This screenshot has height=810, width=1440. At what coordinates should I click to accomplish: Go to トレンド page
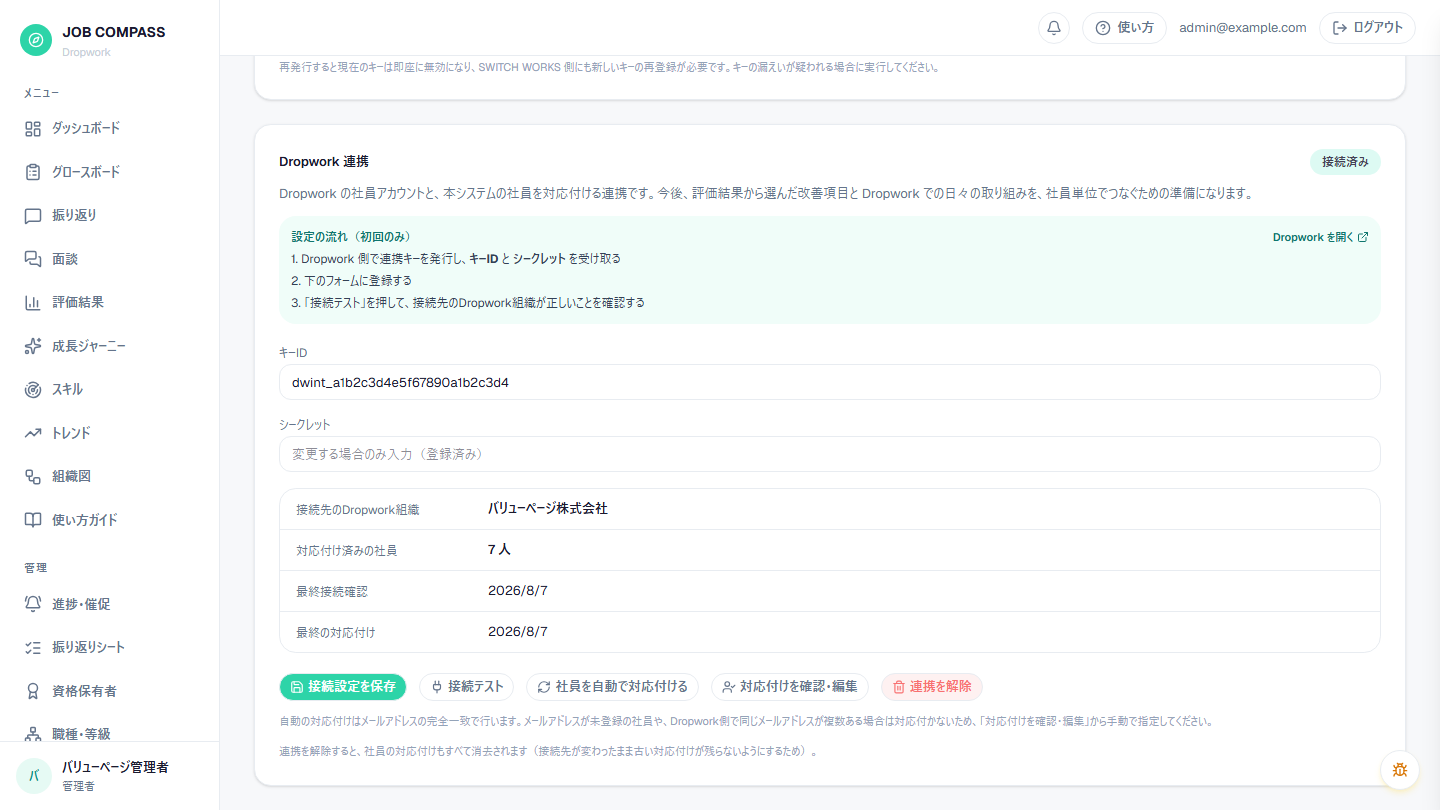tap(109, 433)
